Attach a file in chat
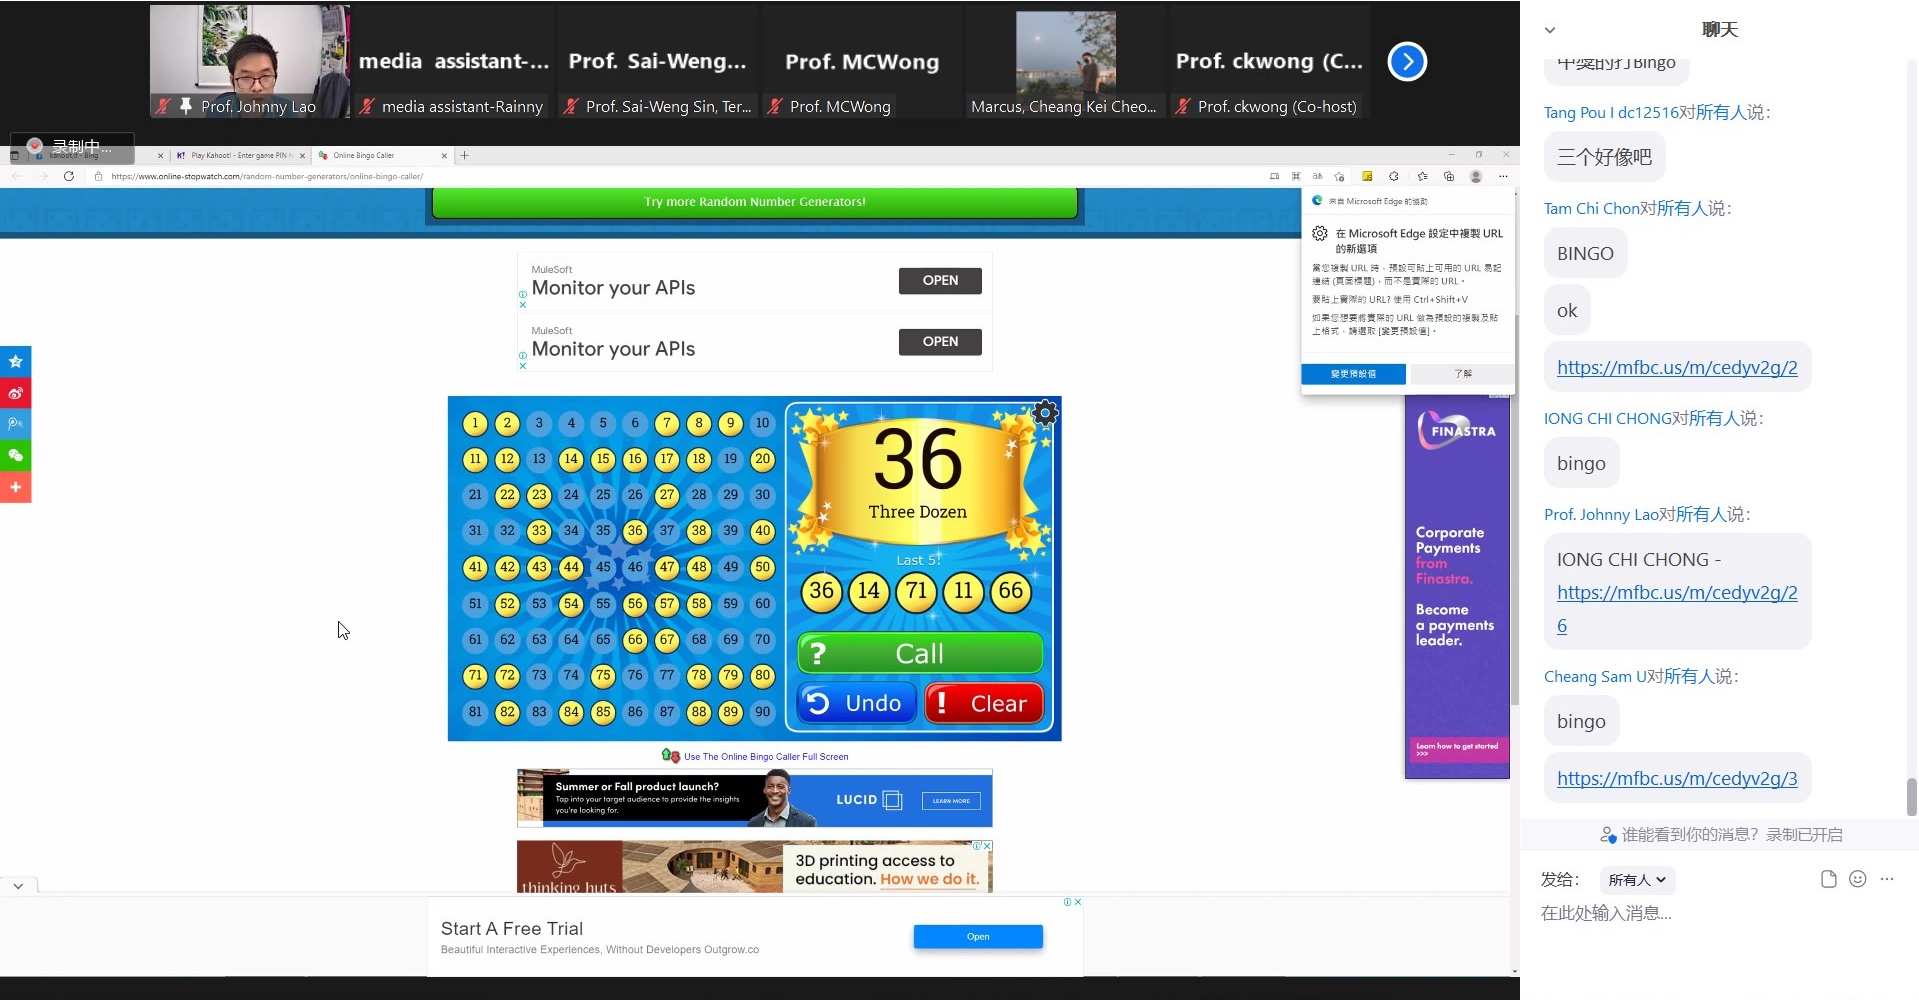 pyautogui.click(x=1828, y=879)
